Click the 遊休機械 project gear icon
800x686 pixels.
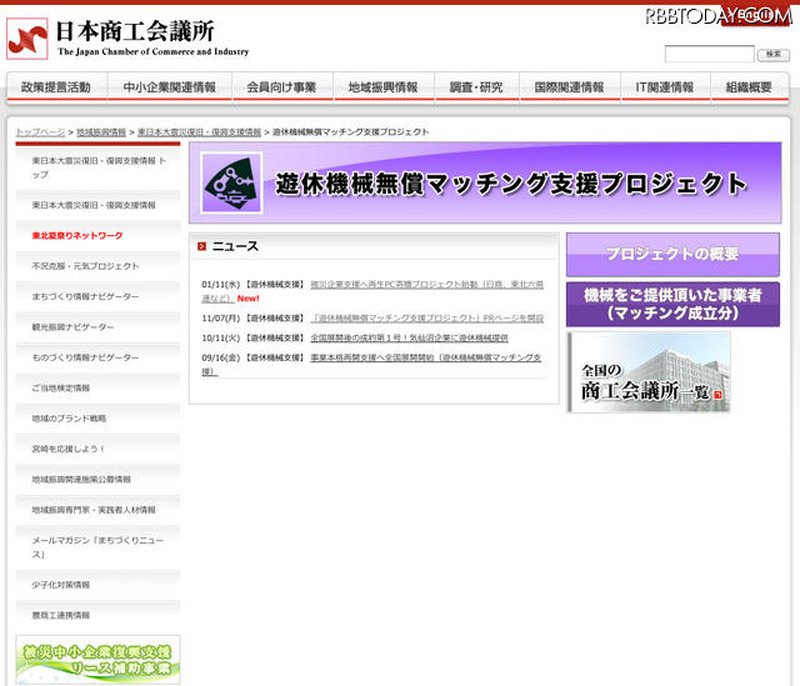click(231, 183)
